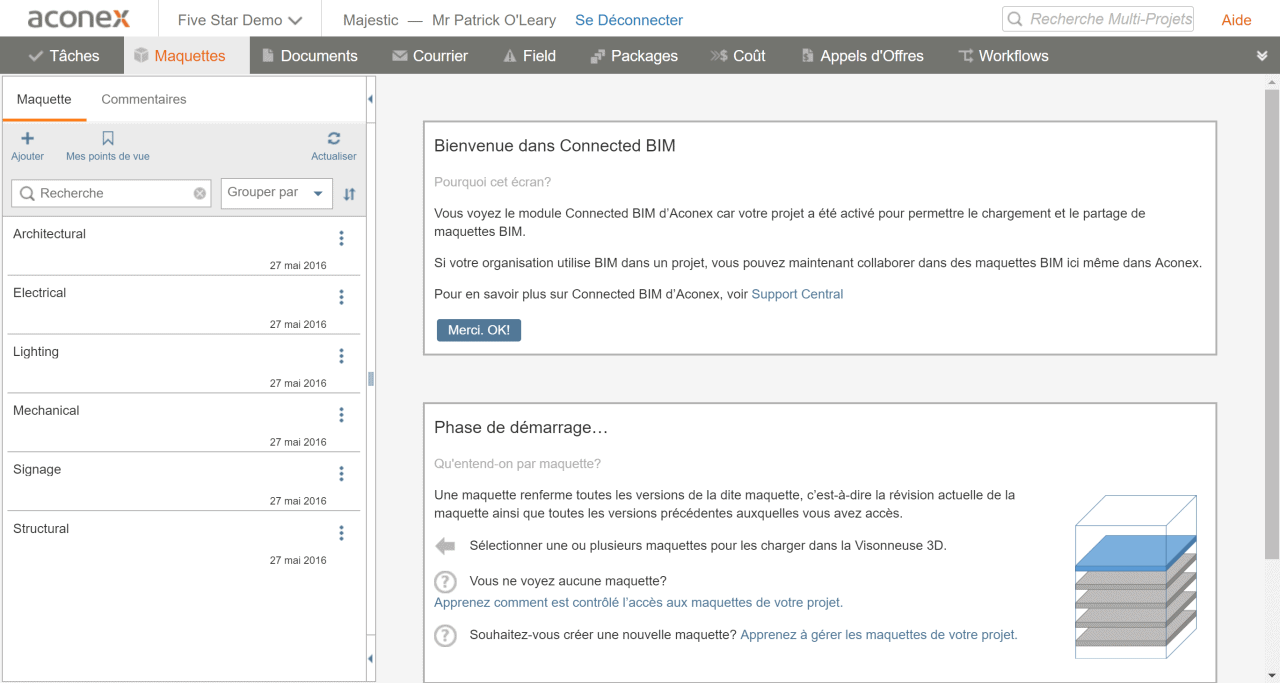Open the Grouper par dropdown
The image size is (1280, 683).
coord(275,193)
